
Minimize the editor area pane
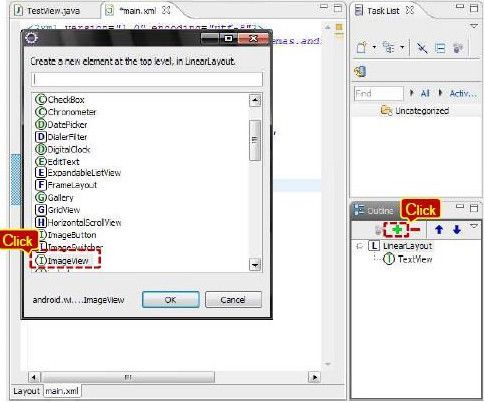[x=324, y=7]
